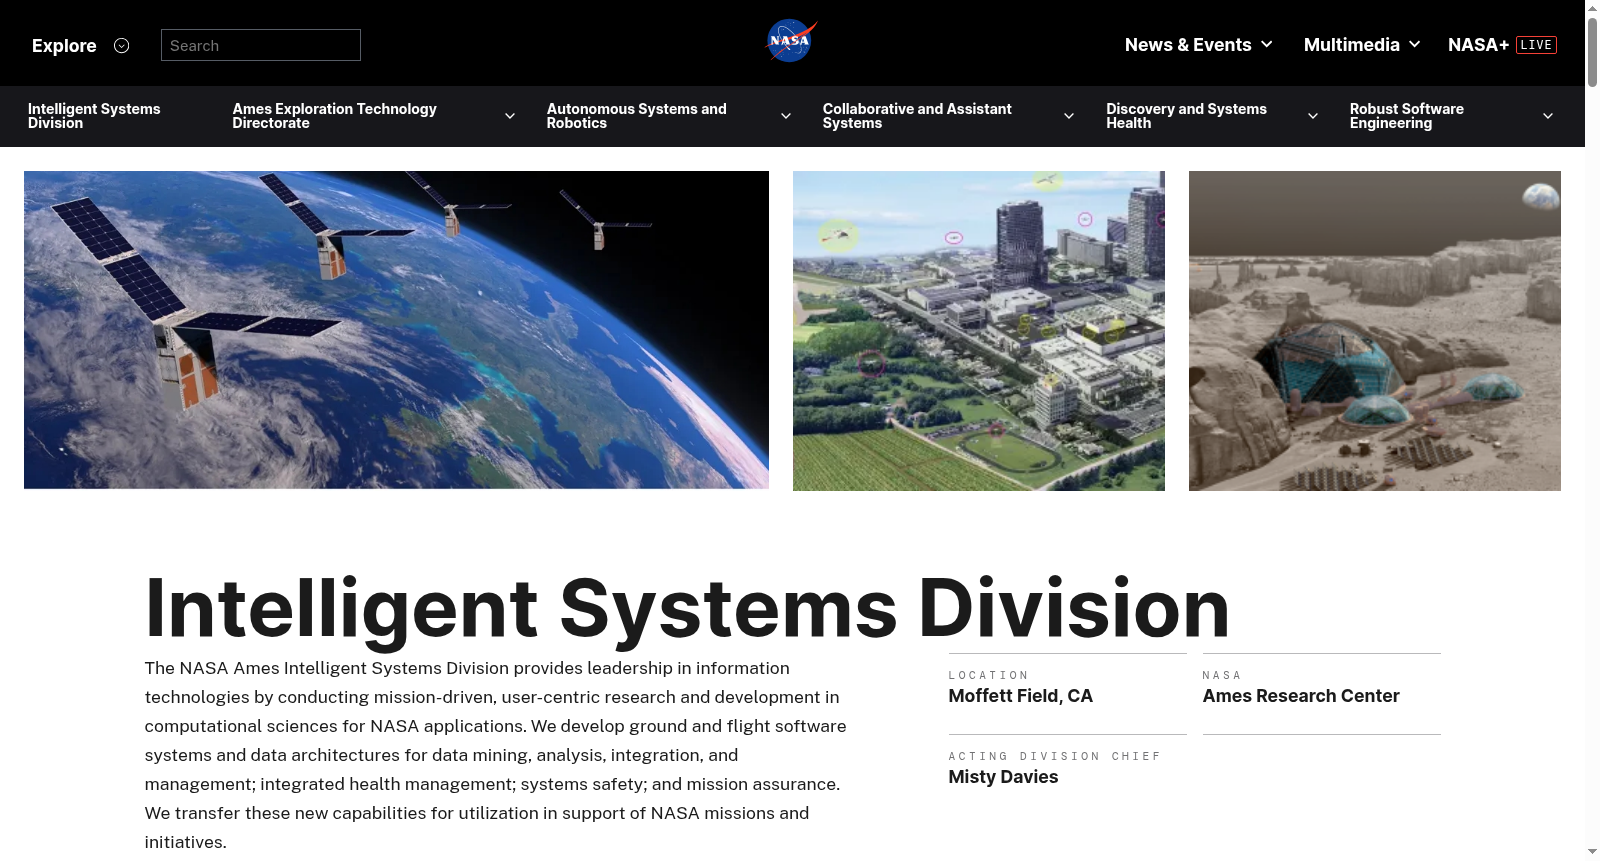This screenshot has height=861, width=1600.
Task: Select the lunar habitat dome image
Action: pos(1374,330)
